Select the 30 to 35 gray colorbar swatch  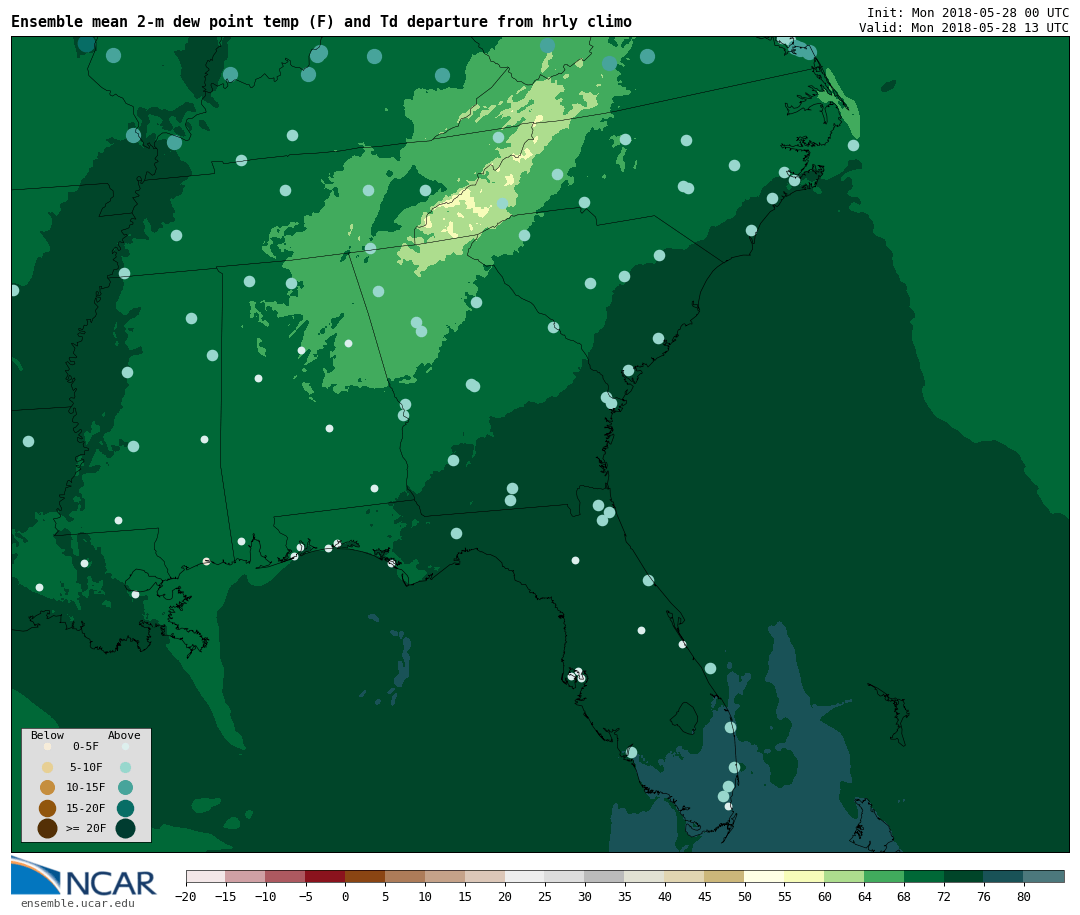605,877
